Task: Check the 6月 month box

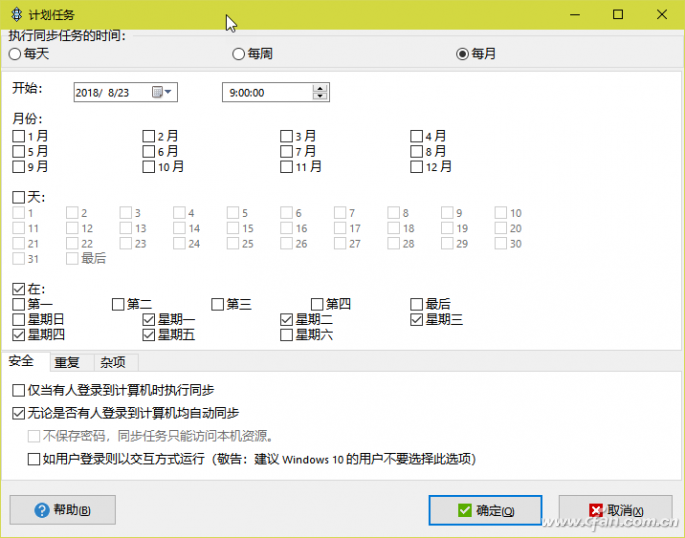Action: point(149,152)
